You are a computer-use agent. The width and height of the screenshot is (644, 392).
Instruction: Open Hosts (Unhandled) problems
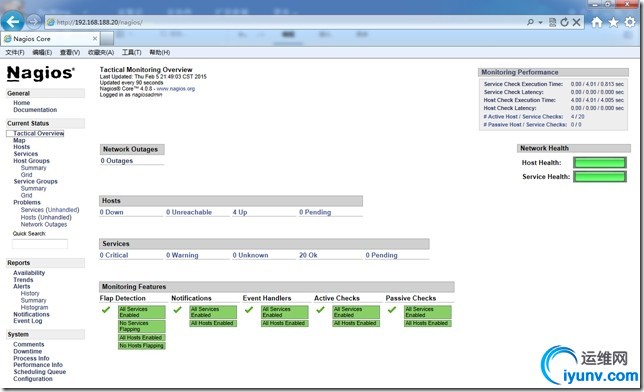pos(46,217)
